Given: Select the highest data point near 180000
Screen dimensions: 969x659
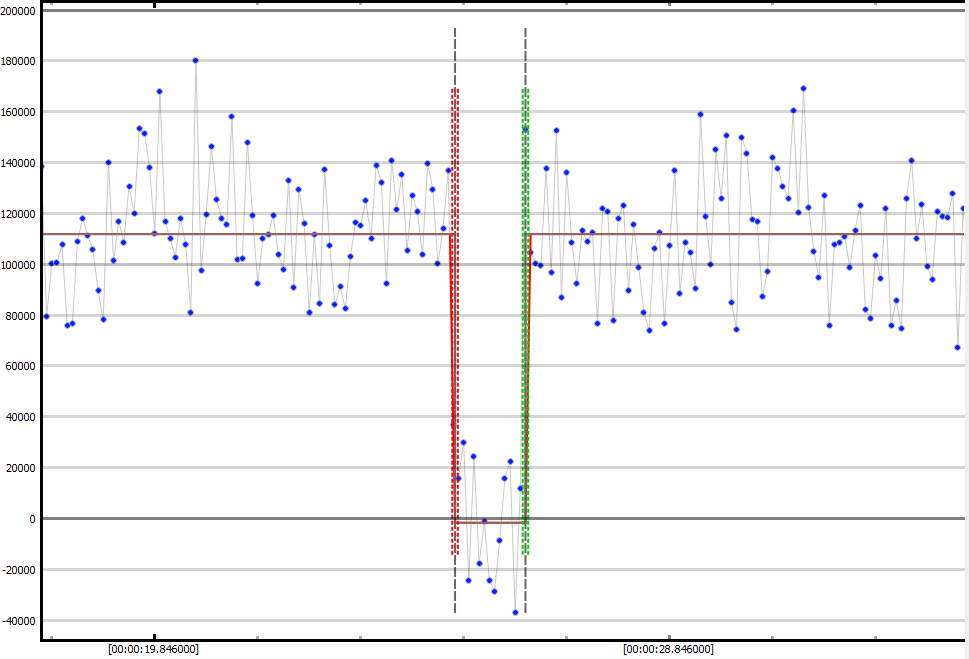Looking at the screenshot, I should pos(195,60).
